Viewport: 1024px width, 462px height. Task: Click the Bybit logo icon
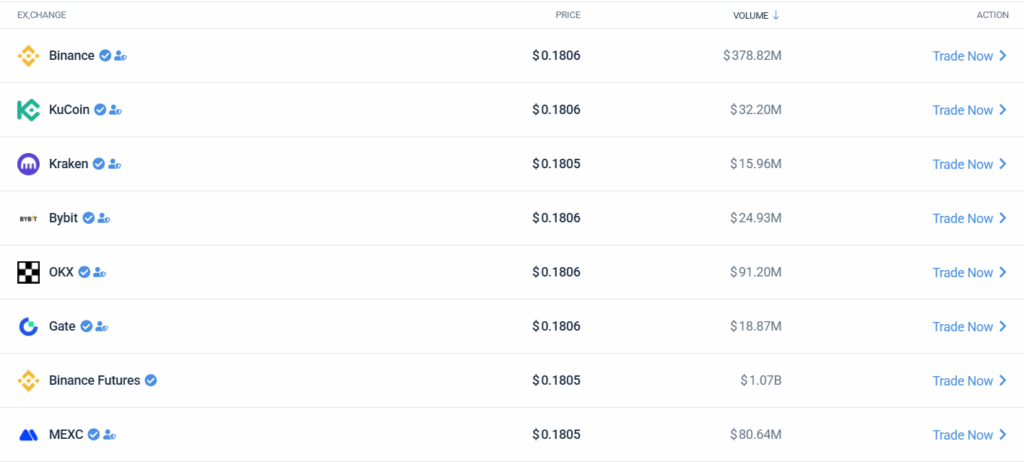[x=28, y=218]
